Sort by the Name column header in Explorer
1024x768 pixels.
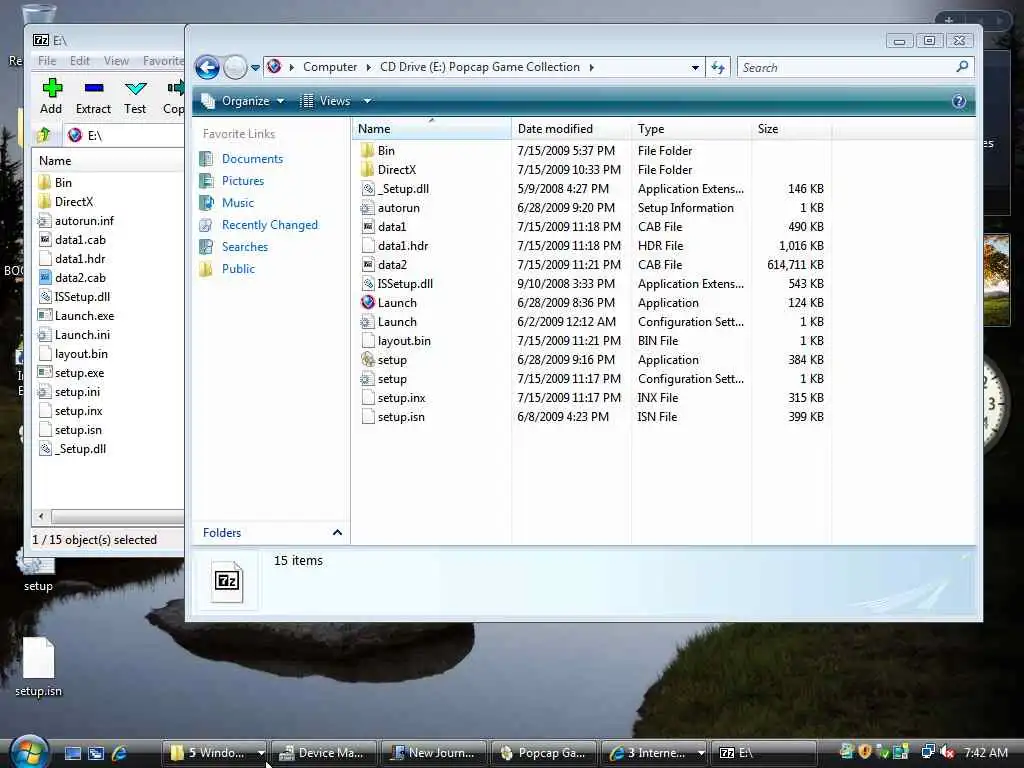432,129
